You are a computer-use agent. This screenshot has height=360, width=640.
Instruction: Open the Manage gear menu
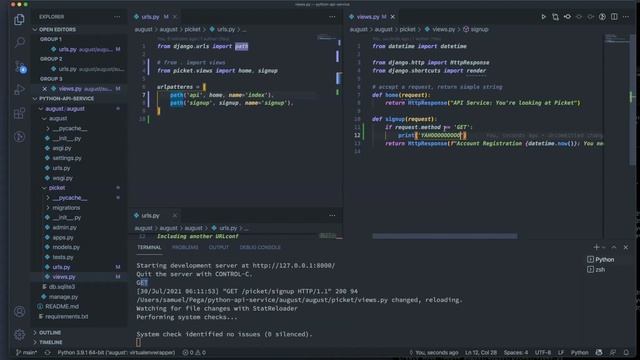click(19, 335)
